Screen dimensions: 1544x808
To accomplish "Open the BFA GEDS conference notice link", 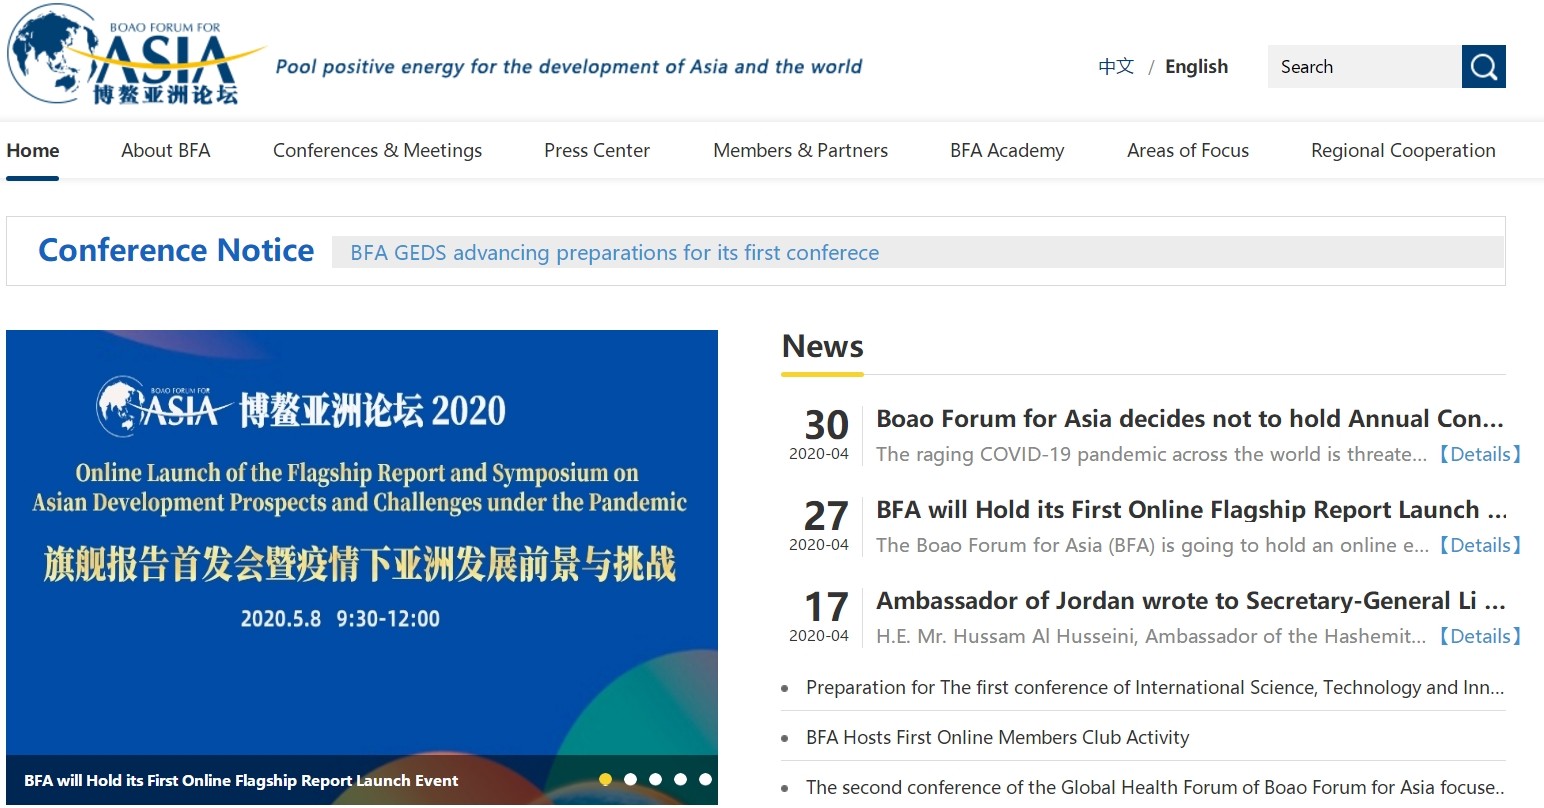I will pyautogui.click(x=614, y=253).
